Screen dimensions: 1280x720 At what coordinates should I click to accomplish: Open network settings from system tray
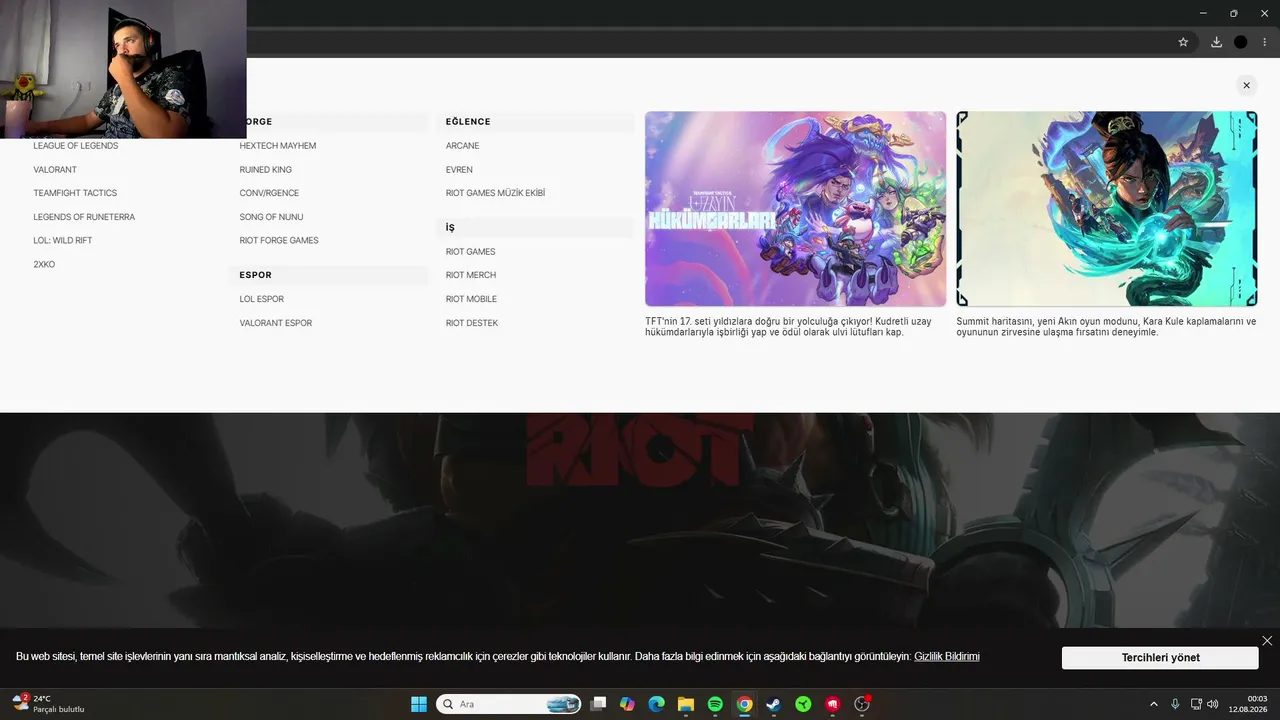(x=1196, y=704)
